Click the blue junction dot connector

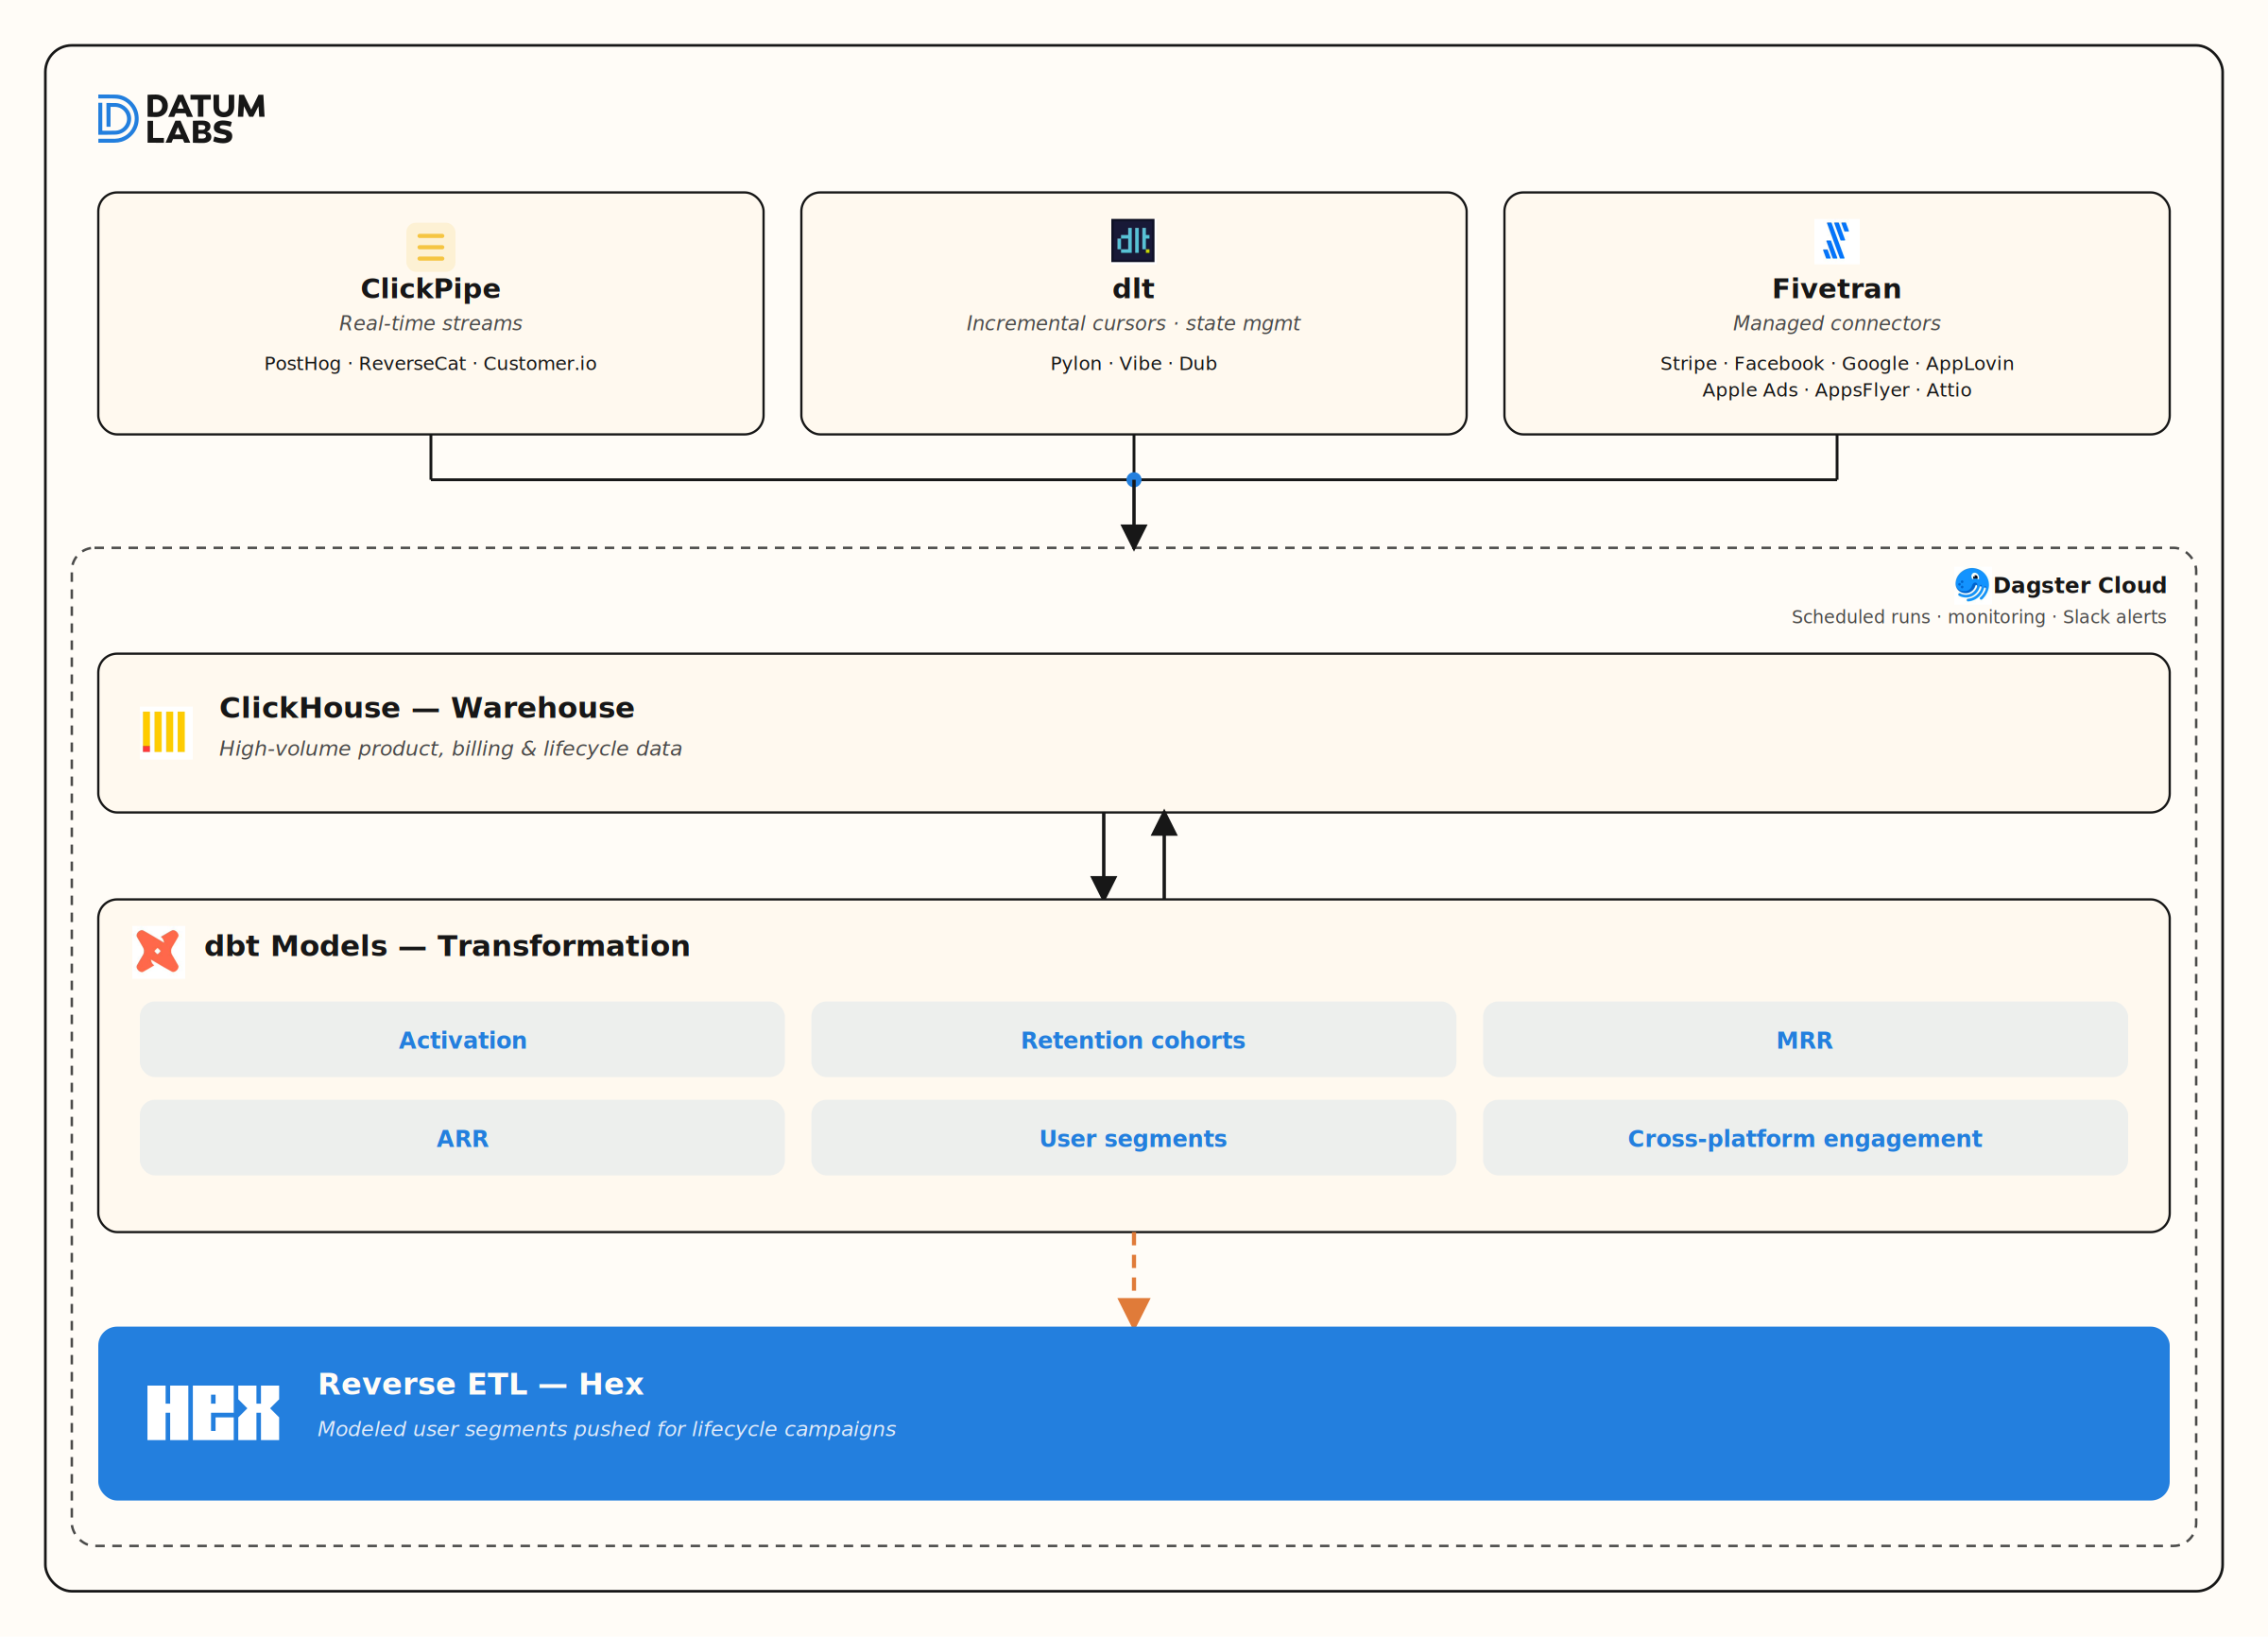coord(1133,479)
